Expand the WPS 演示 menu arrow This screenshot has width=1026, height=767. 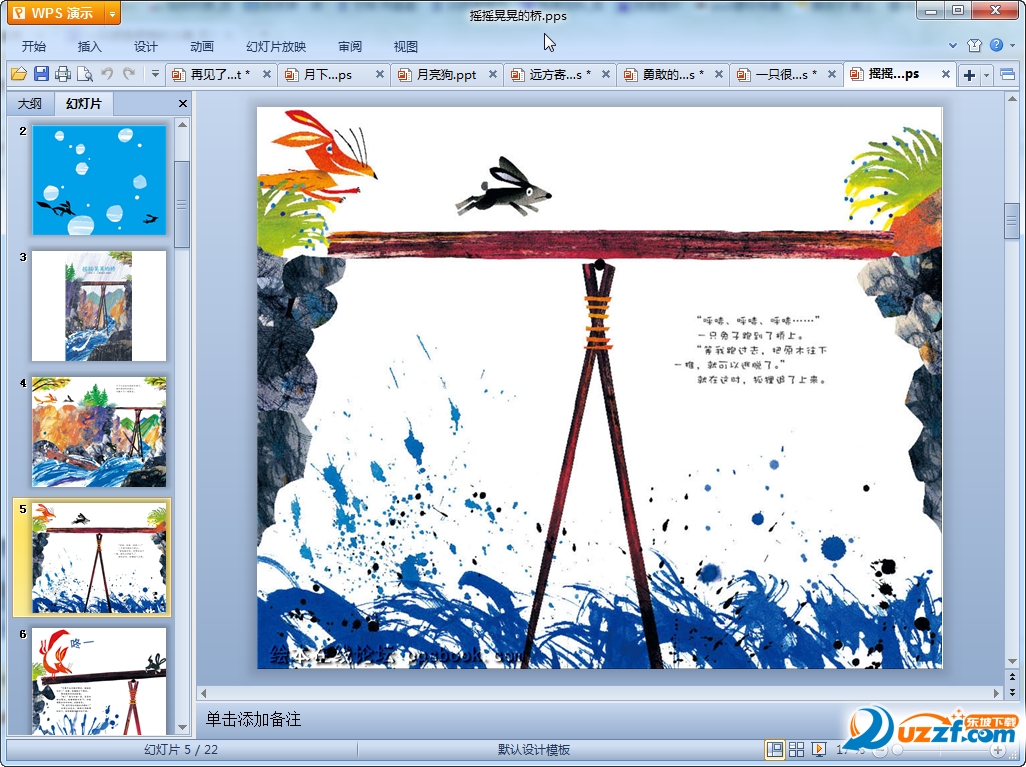pos(113,13)
